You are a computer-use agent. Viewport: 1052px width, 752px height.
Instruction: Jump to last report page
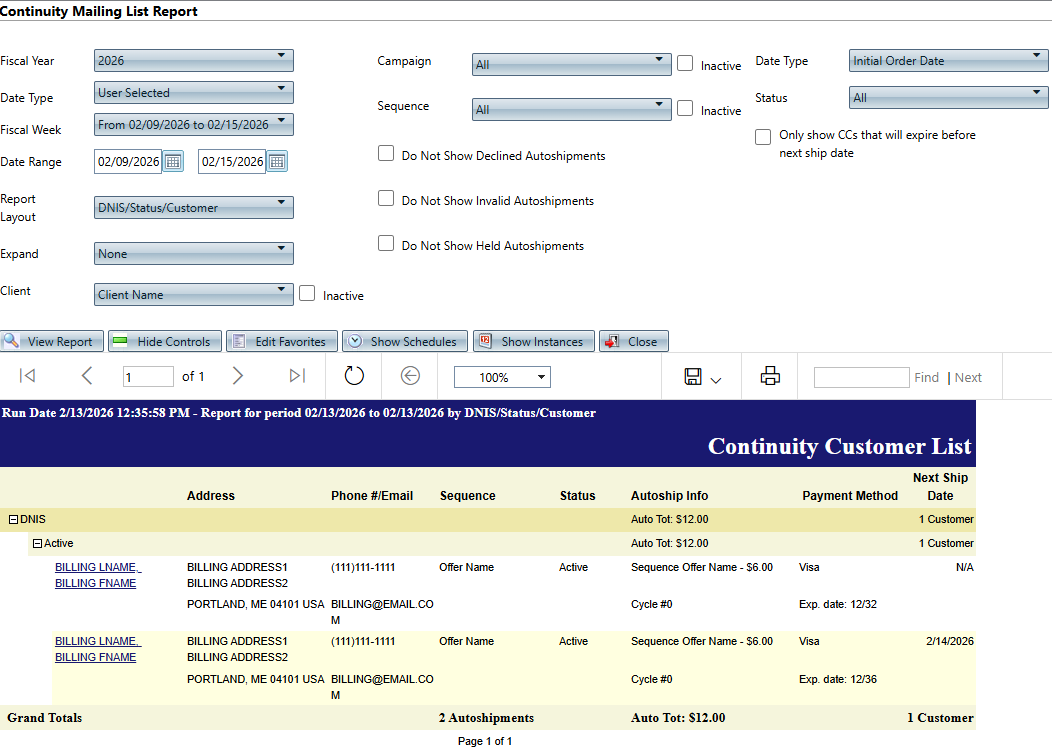[x=297, y=376]
